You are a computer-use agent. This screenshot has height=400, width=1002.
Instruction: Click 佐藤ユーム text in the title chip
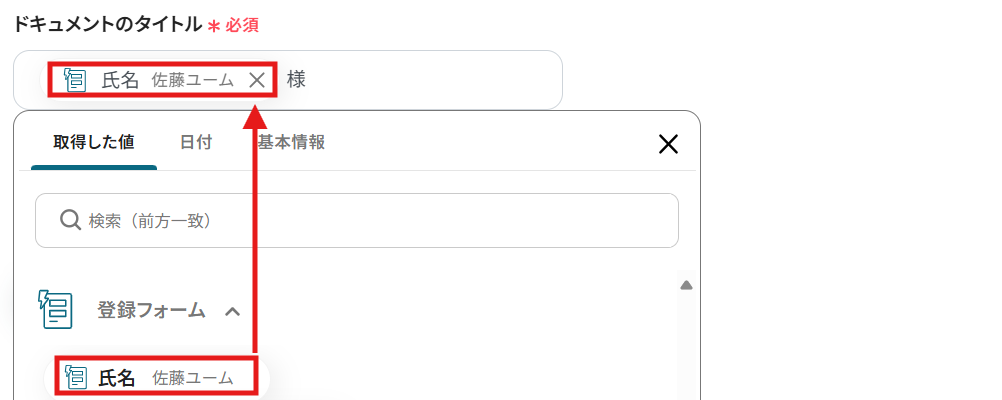tap(192, 80)
